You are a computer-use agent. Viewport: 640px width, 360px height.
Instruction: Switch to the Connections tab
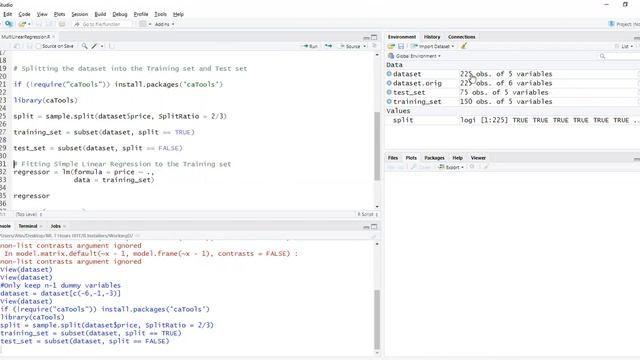(x=462, y=37)
